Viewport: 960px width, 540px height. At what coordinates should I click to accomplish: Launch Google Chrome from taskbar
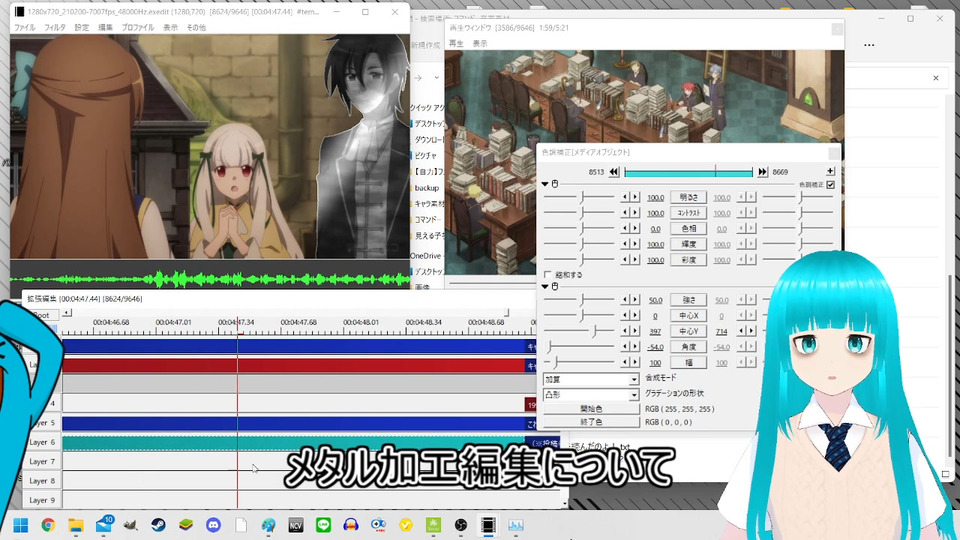[x=48, y=525]
